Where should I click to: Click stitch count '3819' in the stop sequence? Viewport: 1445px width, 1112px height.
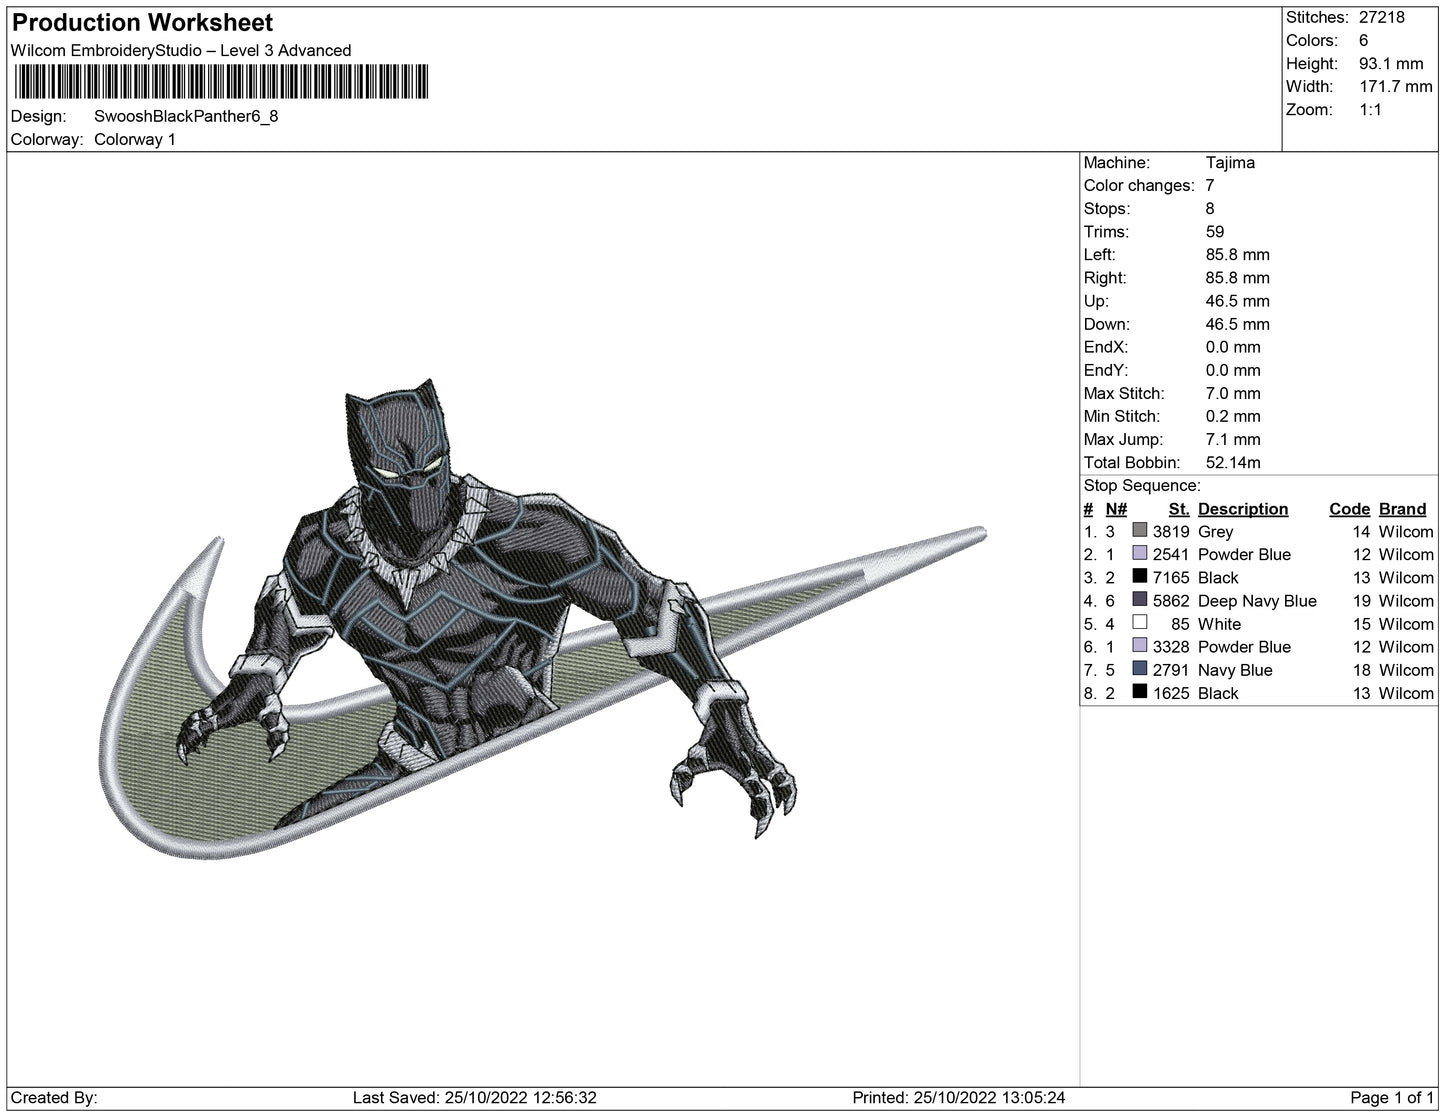pyautogui.click(x=1171, y=531)
